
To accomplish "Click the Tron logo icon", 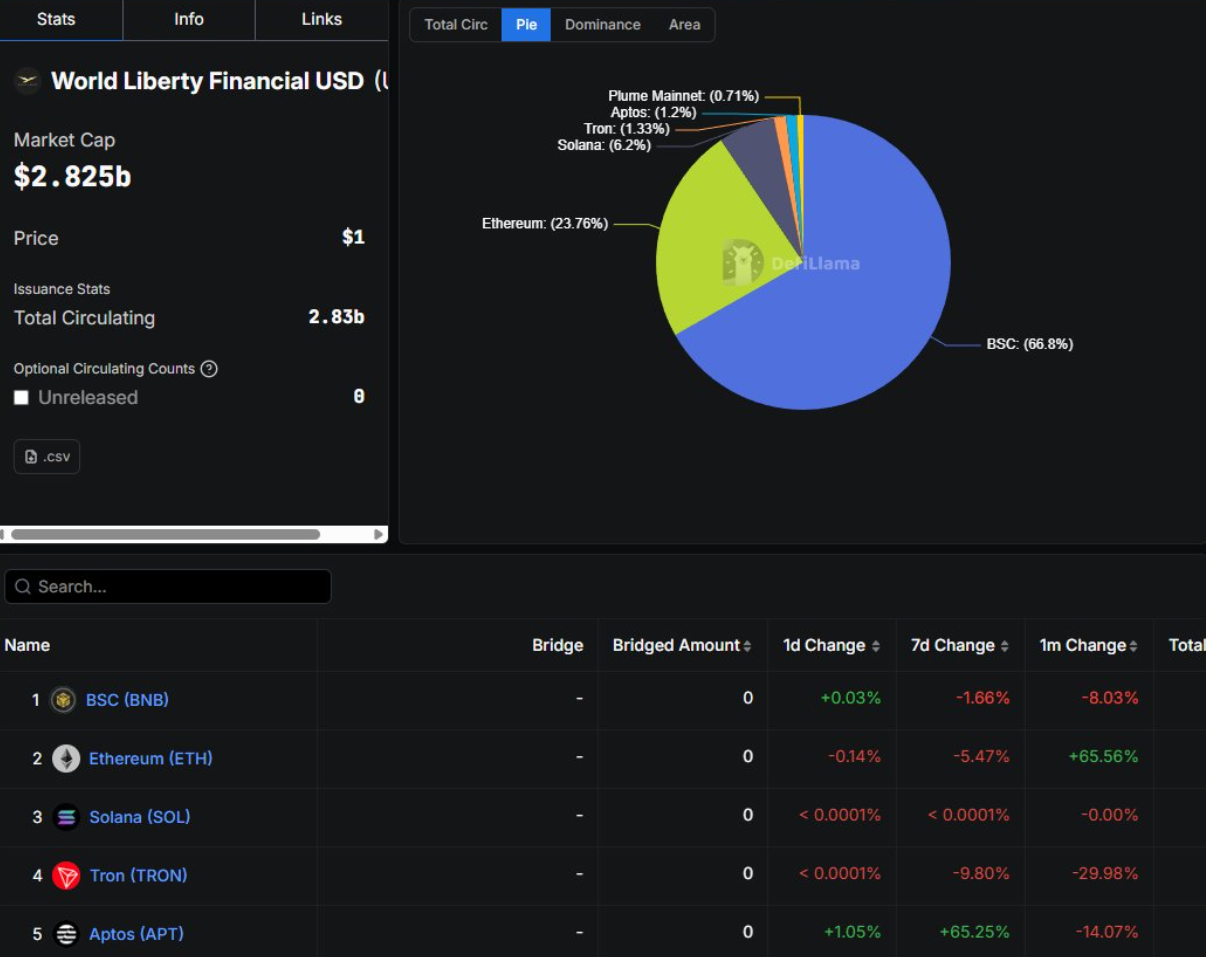I will (66, 876).
